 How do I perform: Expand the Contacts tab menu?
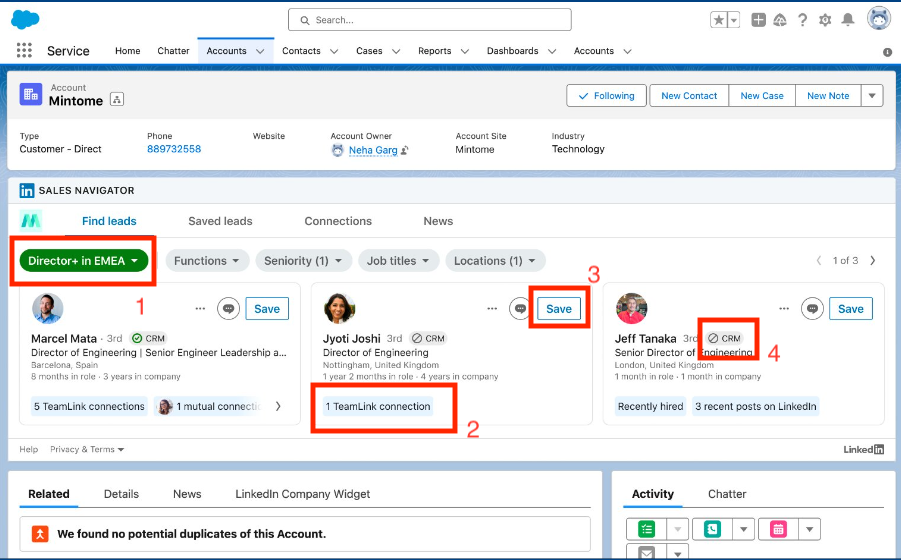(334, 51)
